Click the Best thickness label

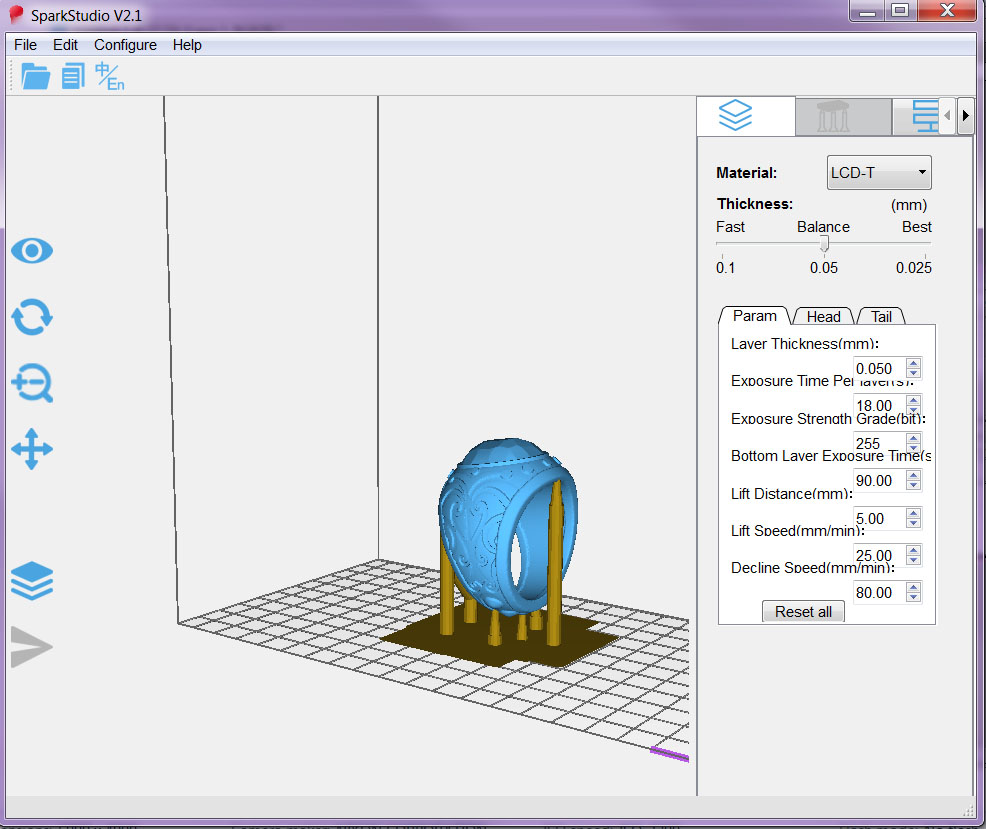pos(916,226)
